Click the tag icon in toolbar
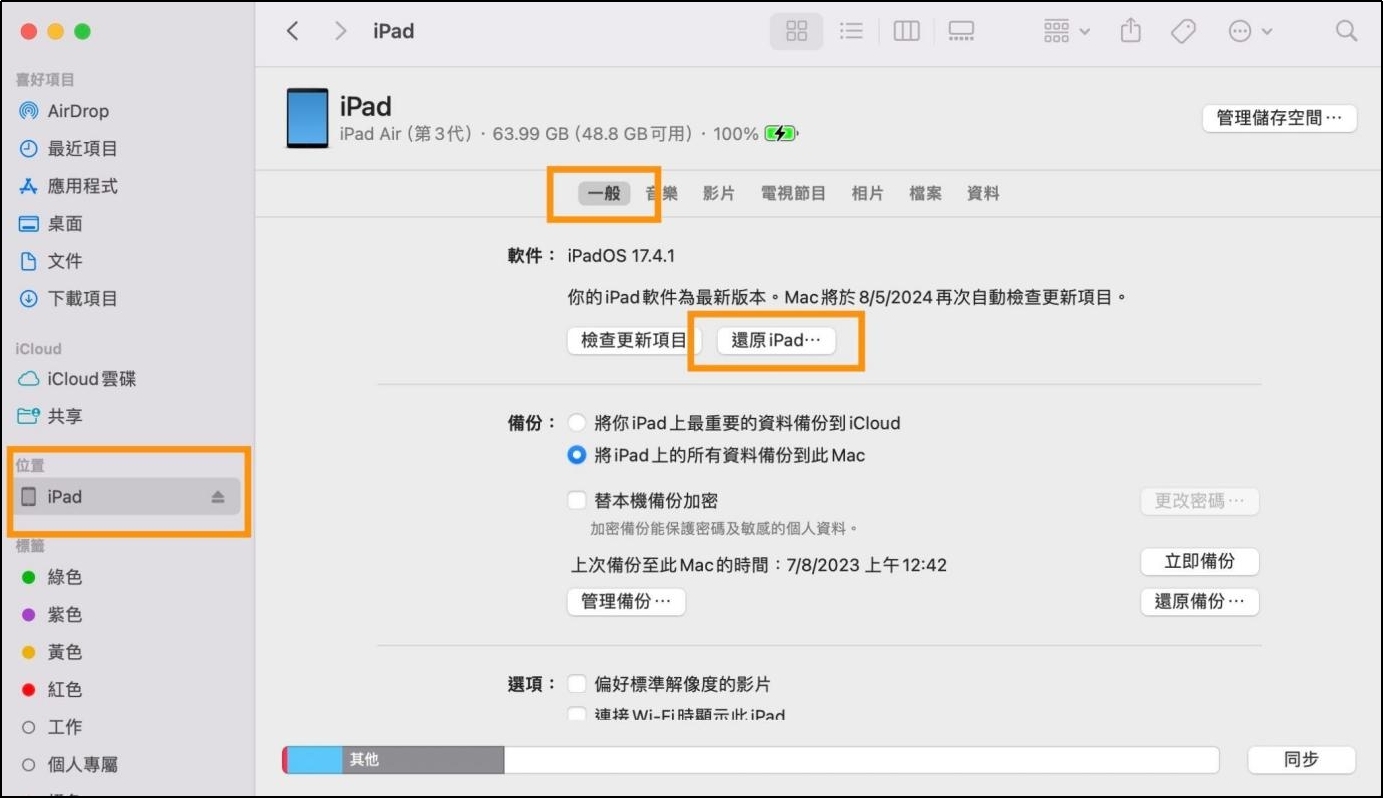The width and height of the screenshot is (1384, 799). [1184, 31]
